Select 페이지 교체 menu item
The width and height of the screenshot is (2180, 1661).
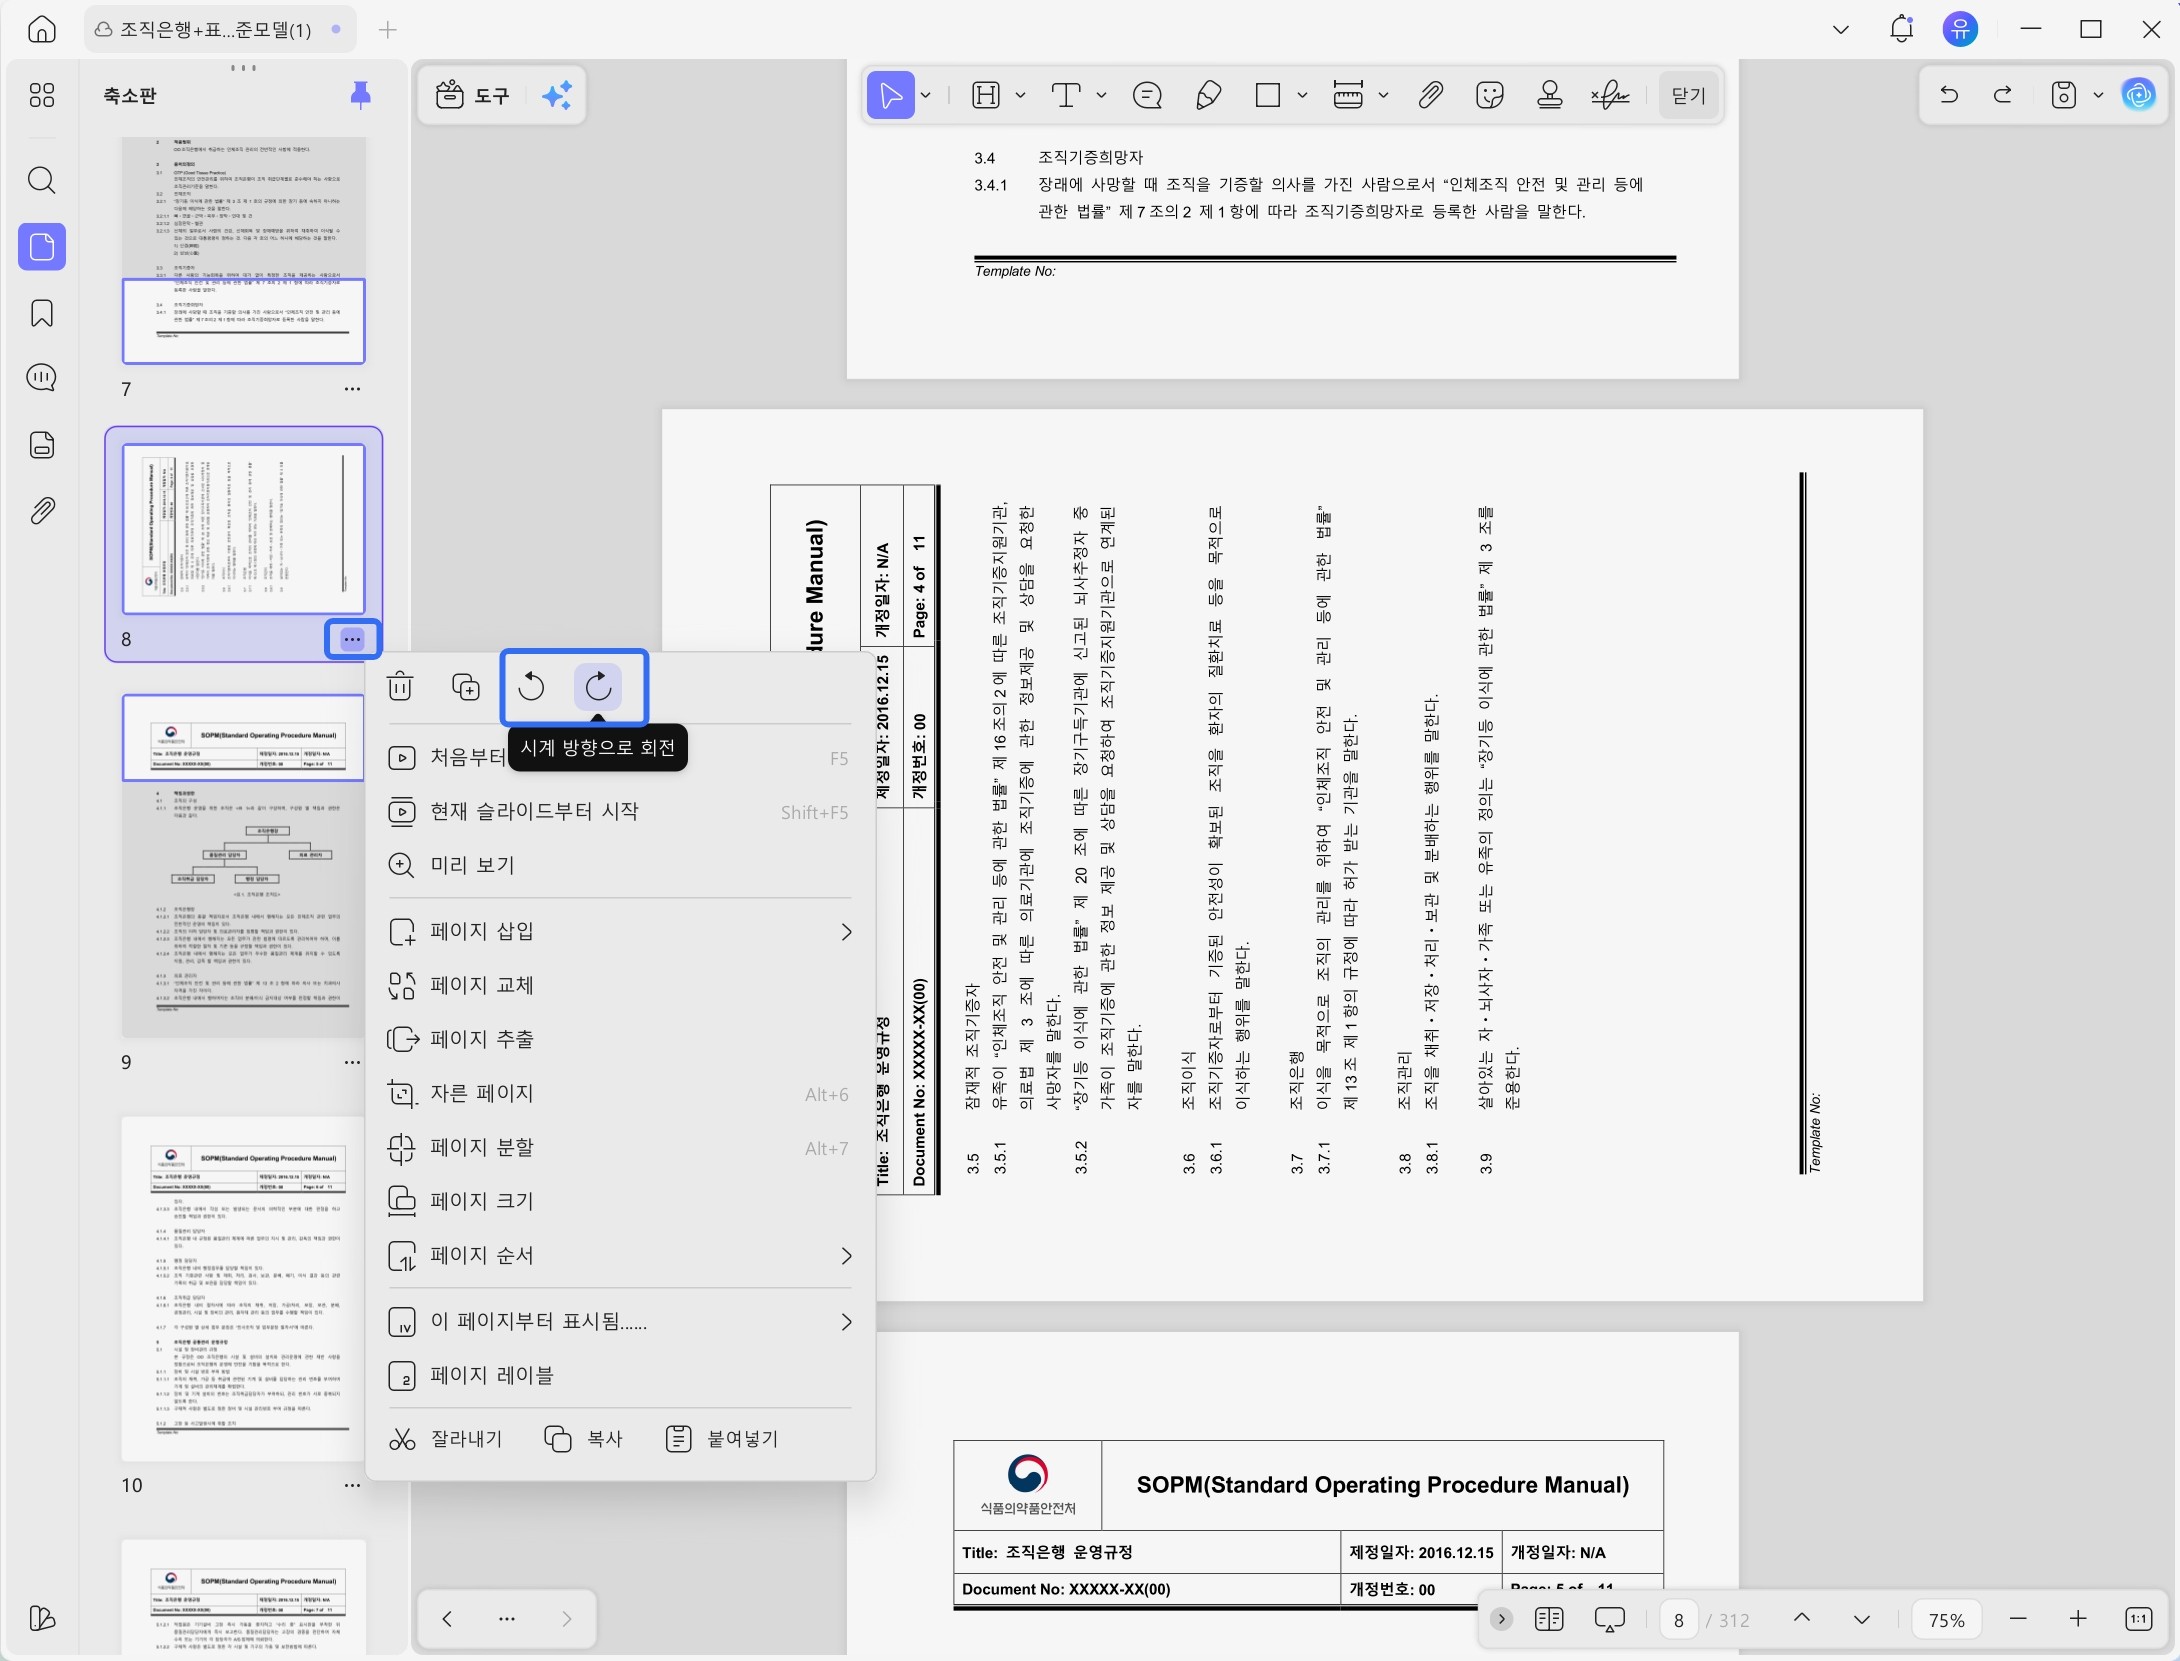pos(620,986)
